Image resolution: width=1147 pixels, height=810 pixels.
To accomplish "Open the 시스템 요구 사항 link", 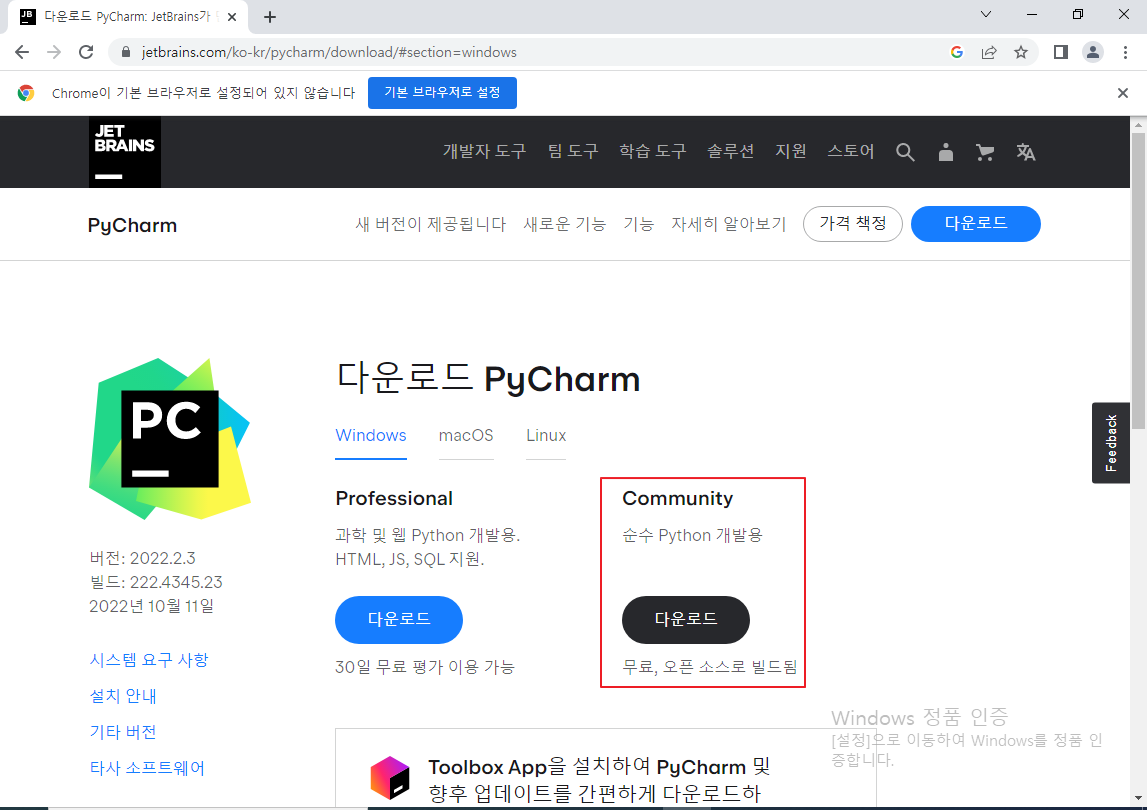I will coord(149,660).
